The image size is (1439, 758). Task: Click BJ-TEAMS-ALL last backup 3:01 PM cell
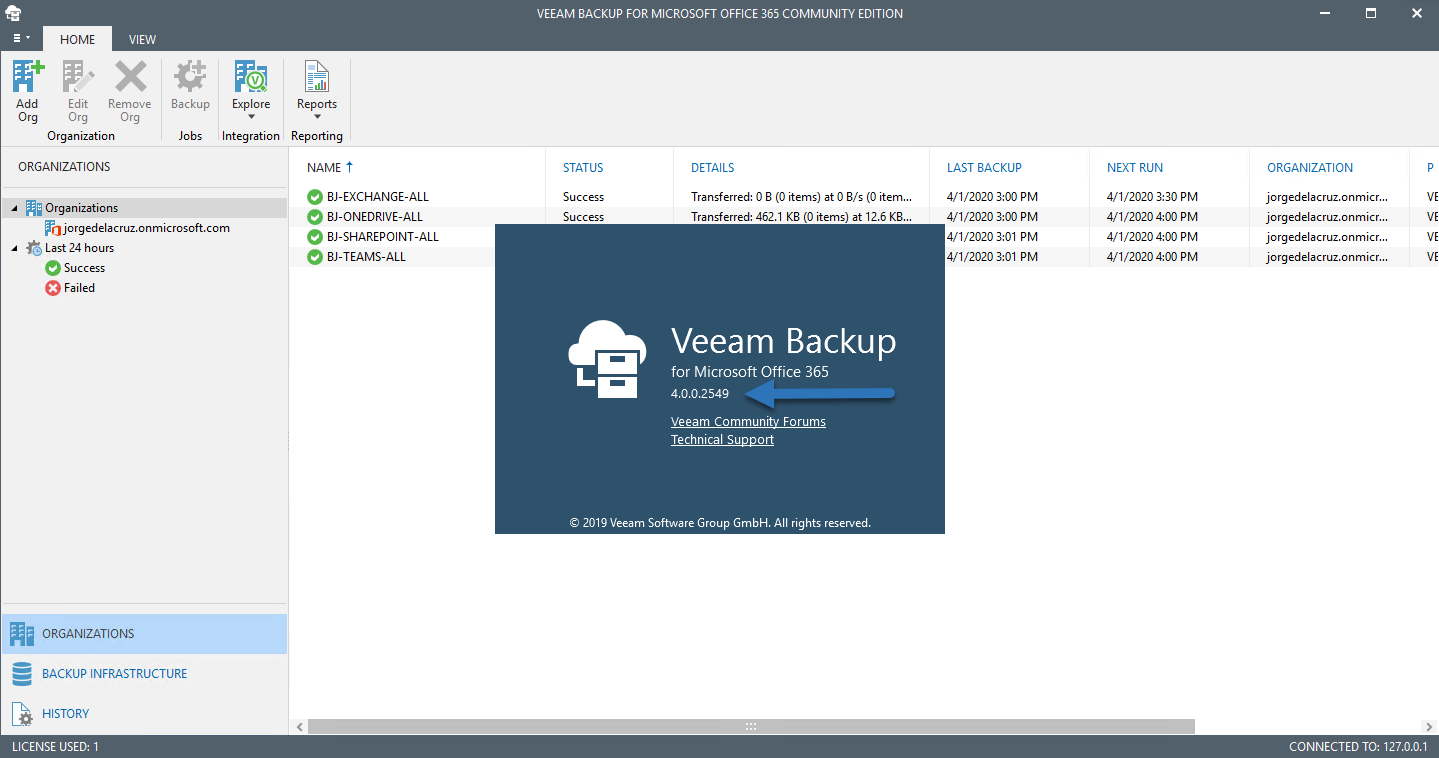[x=992, y=257]
